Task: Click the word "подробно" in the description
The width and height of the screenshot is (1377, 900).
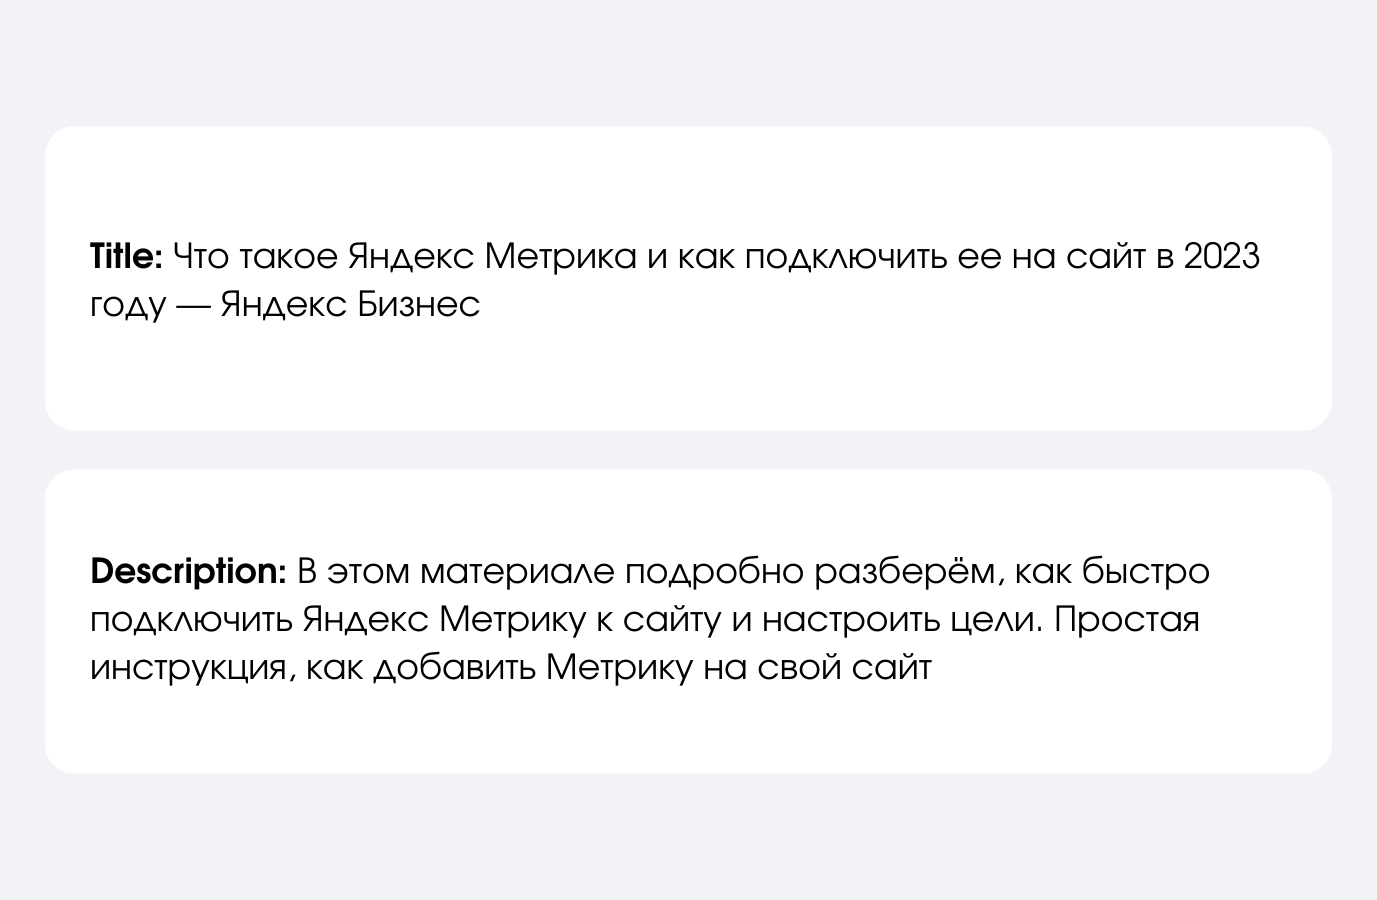Action: (715, 574)
